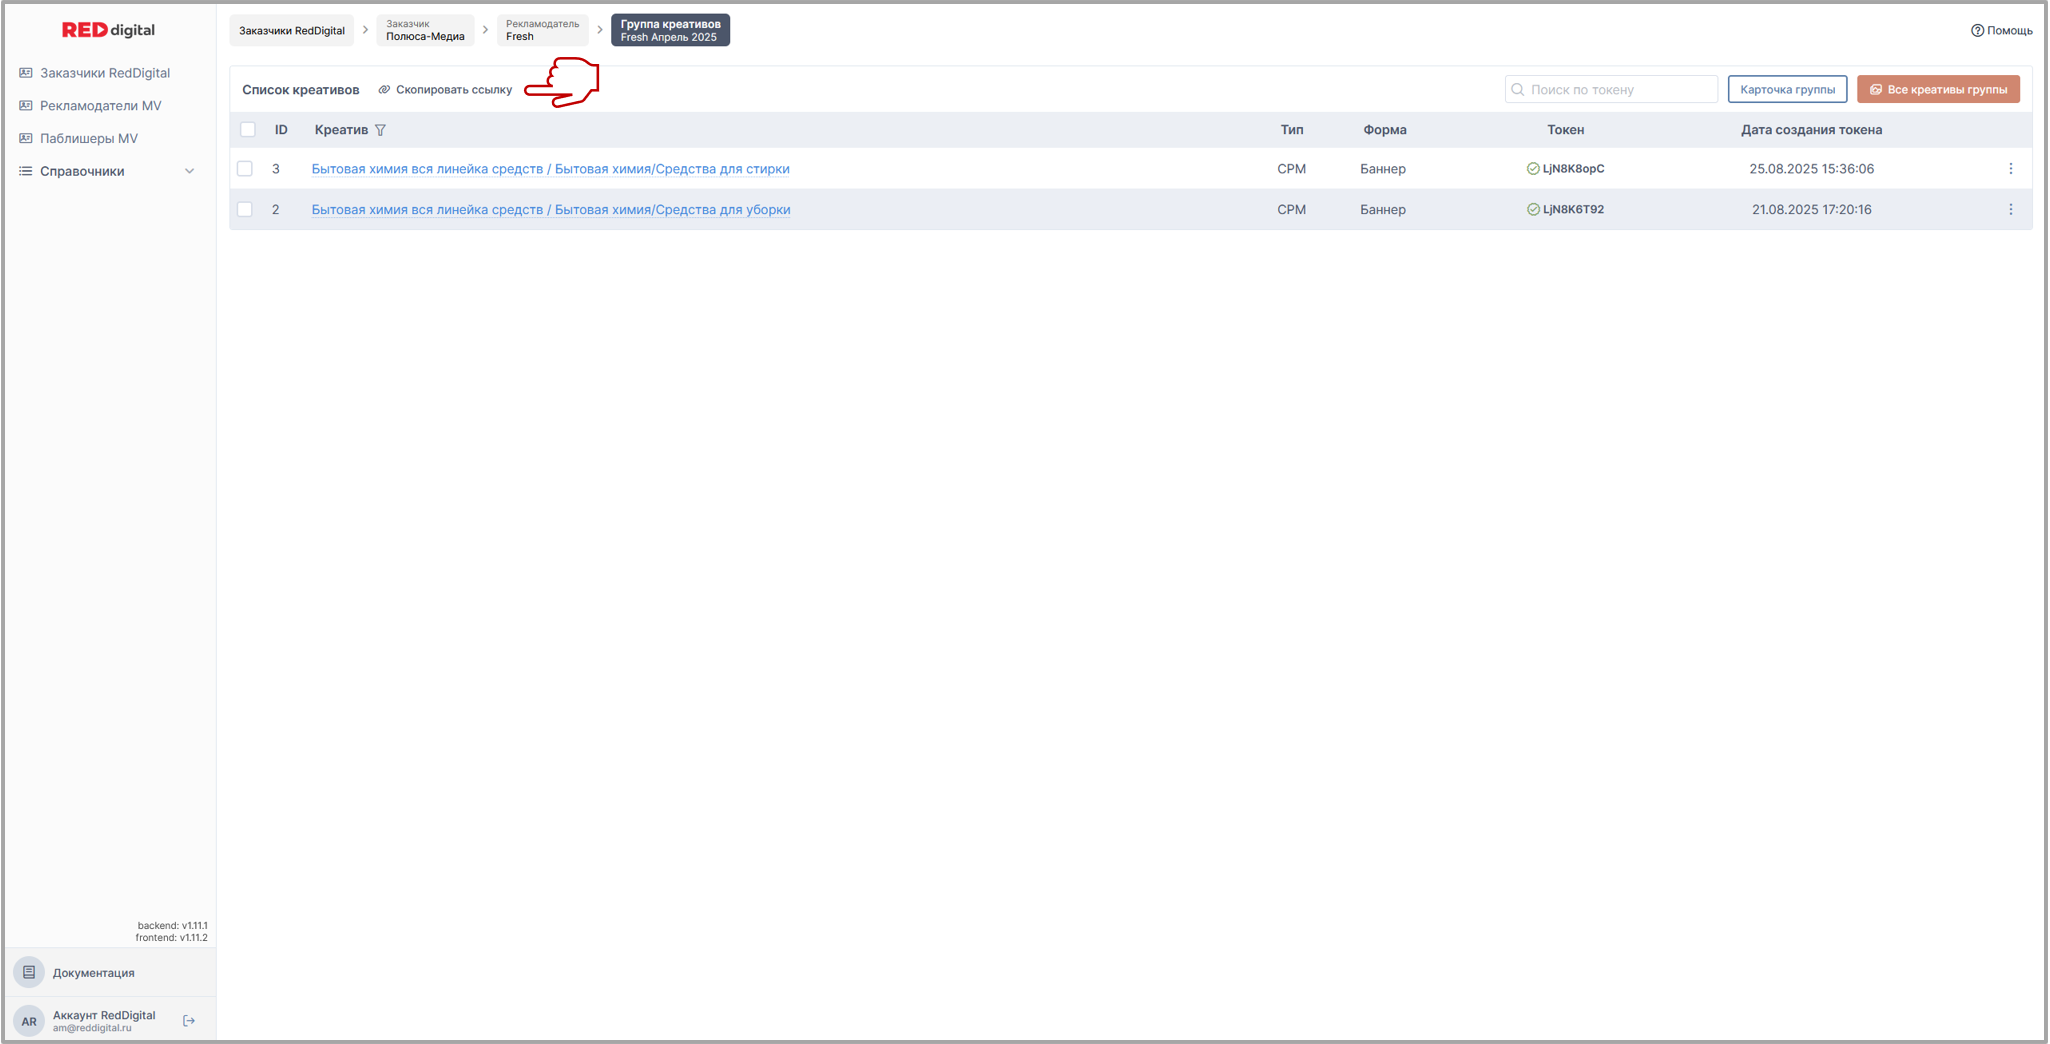The width and height of the screenshot is (2050, 1044).
Task: Open Паблишеры MV in the sidebar
Action: click(x=88, y=139)
